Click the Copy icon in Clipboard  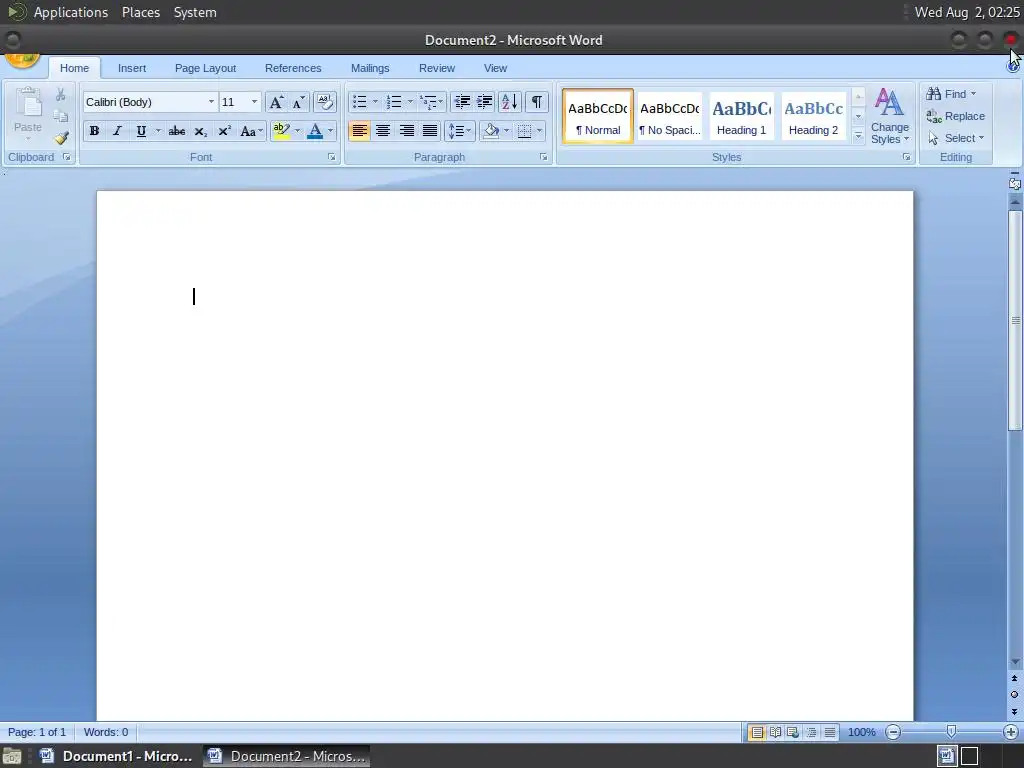(60, 117)
